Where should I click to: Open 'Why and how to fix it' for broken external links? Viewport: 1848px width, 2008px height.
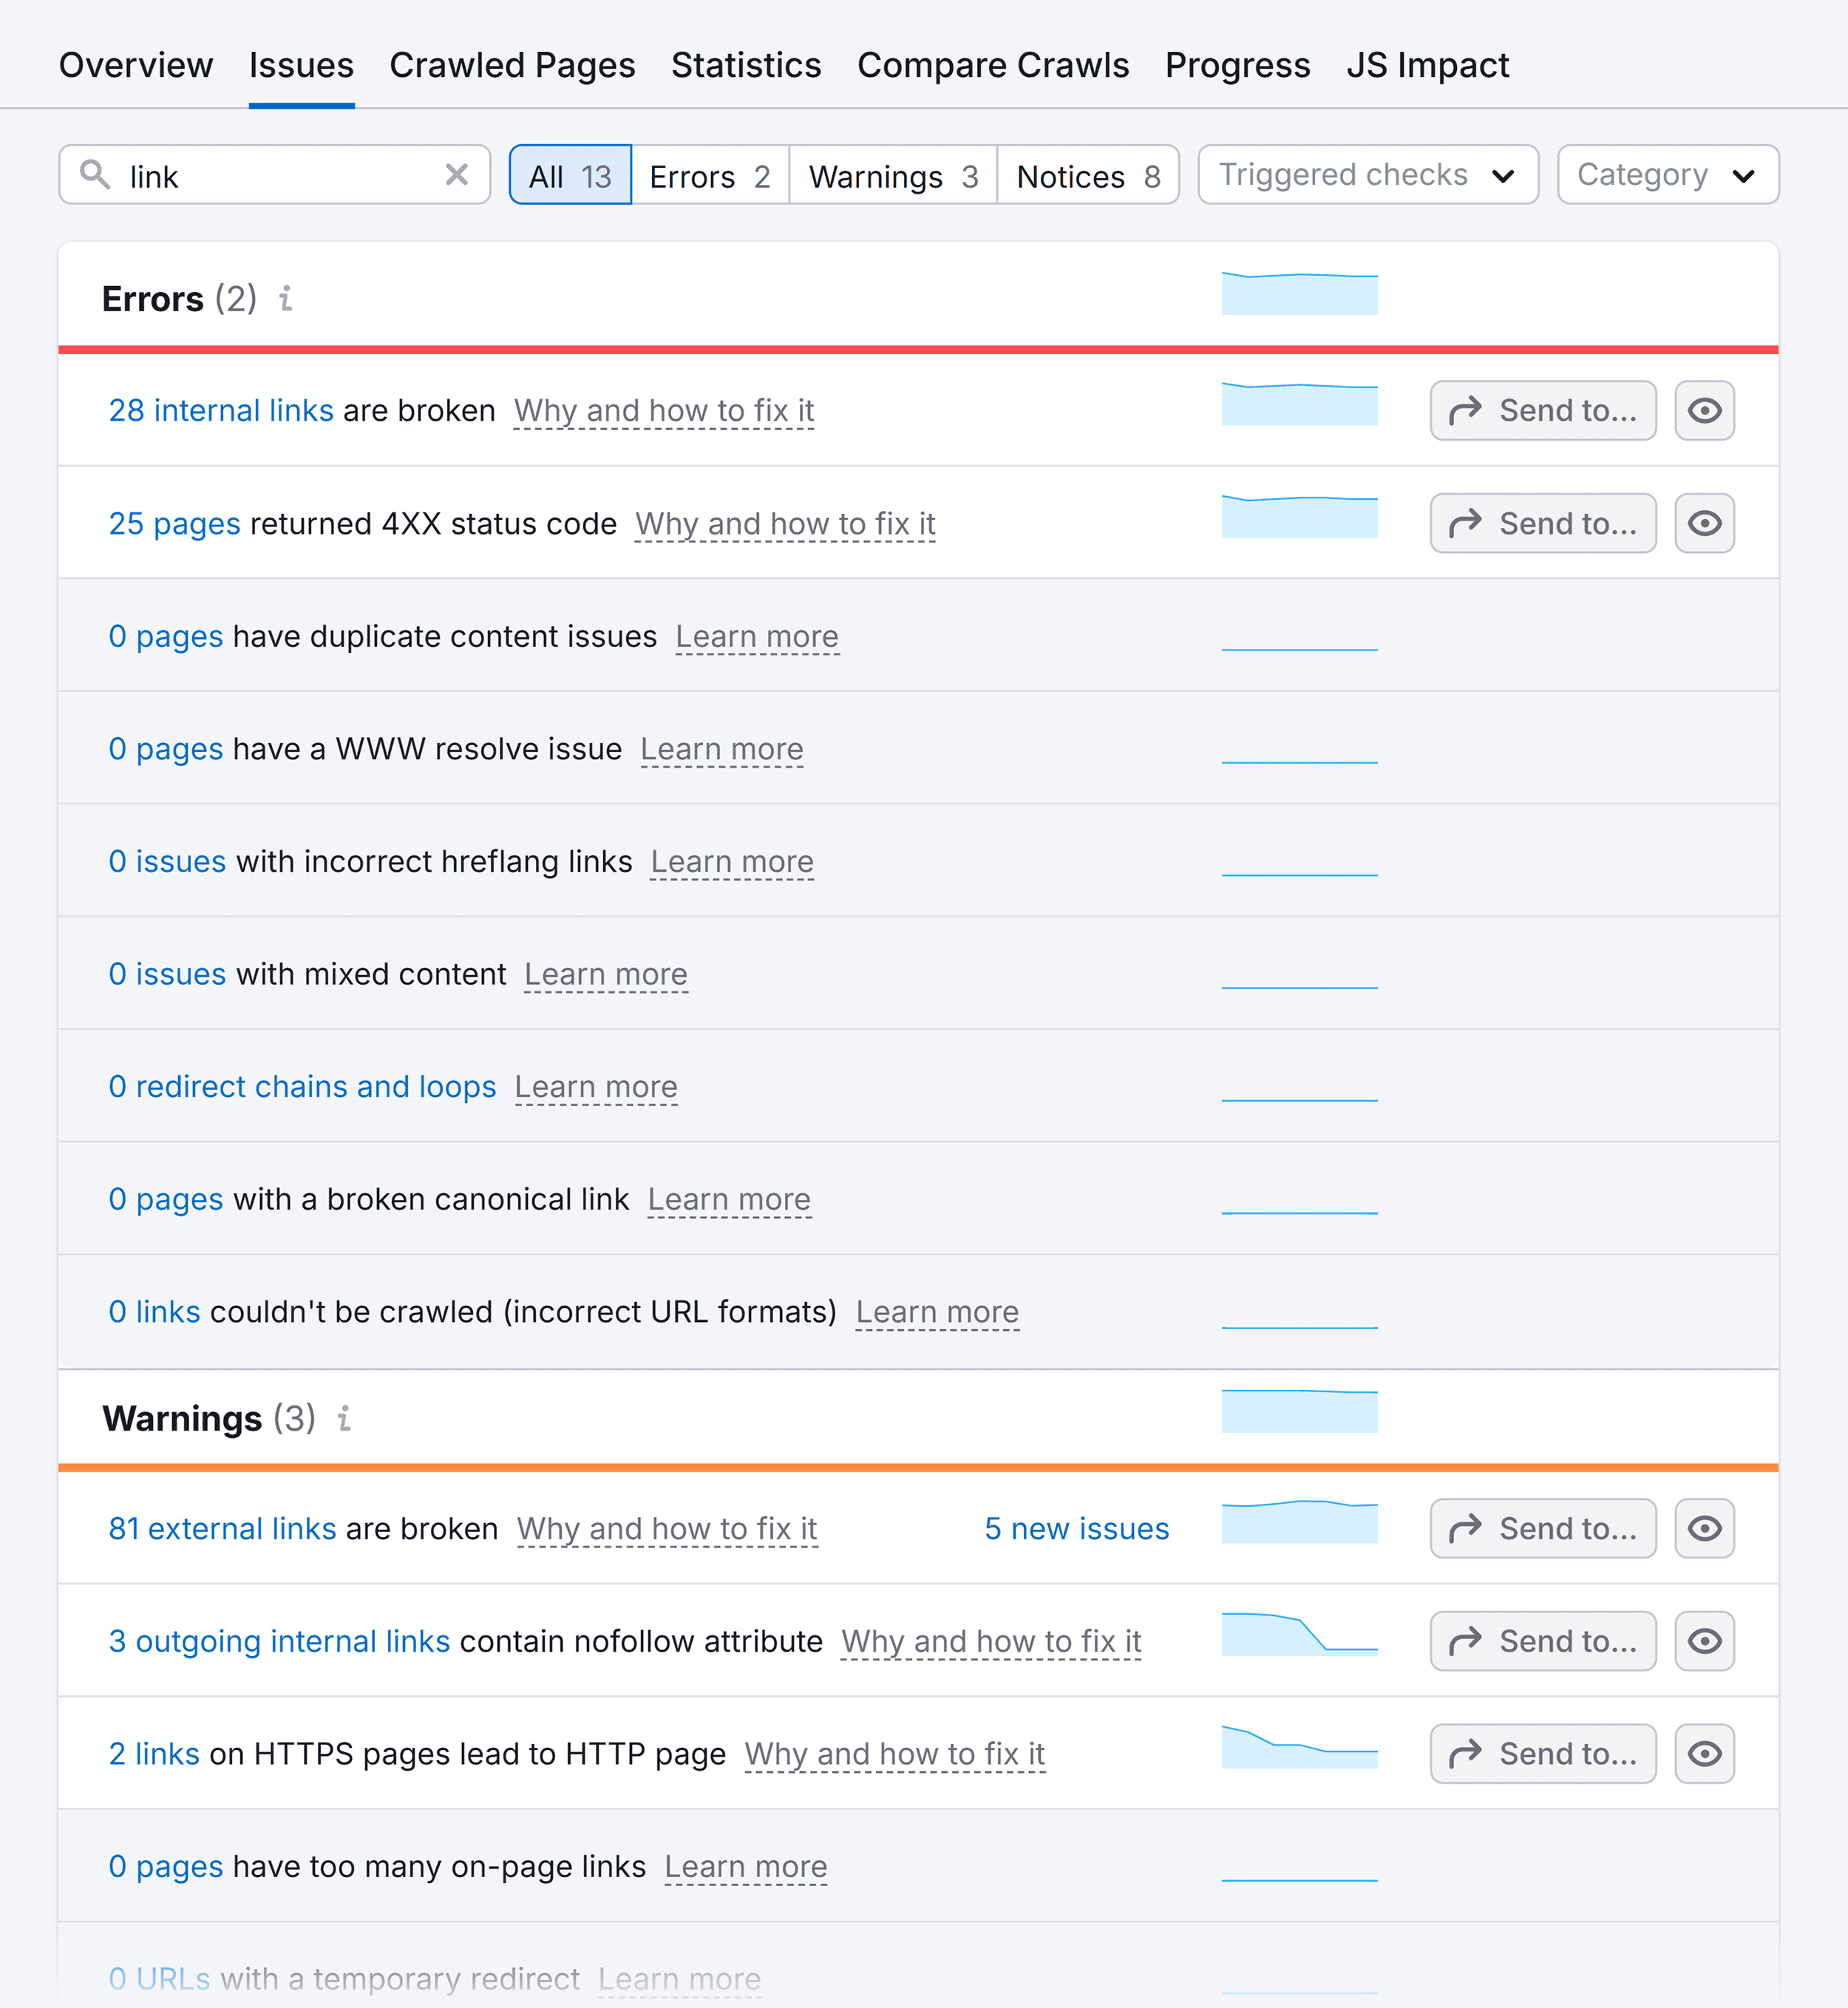(x=667, y=1529)
